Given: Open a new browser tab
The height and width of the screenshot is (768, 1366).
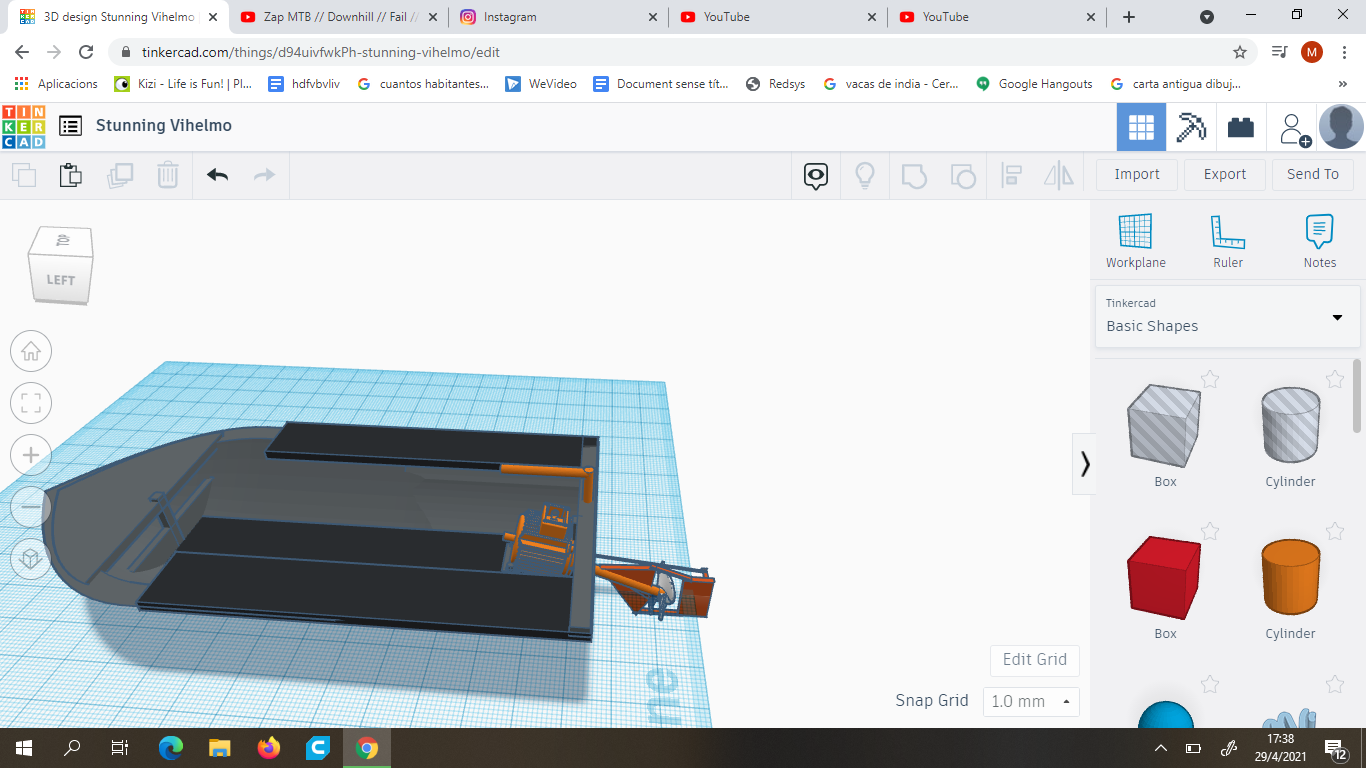Looking at the screenshot, I should click(1129, 17).
